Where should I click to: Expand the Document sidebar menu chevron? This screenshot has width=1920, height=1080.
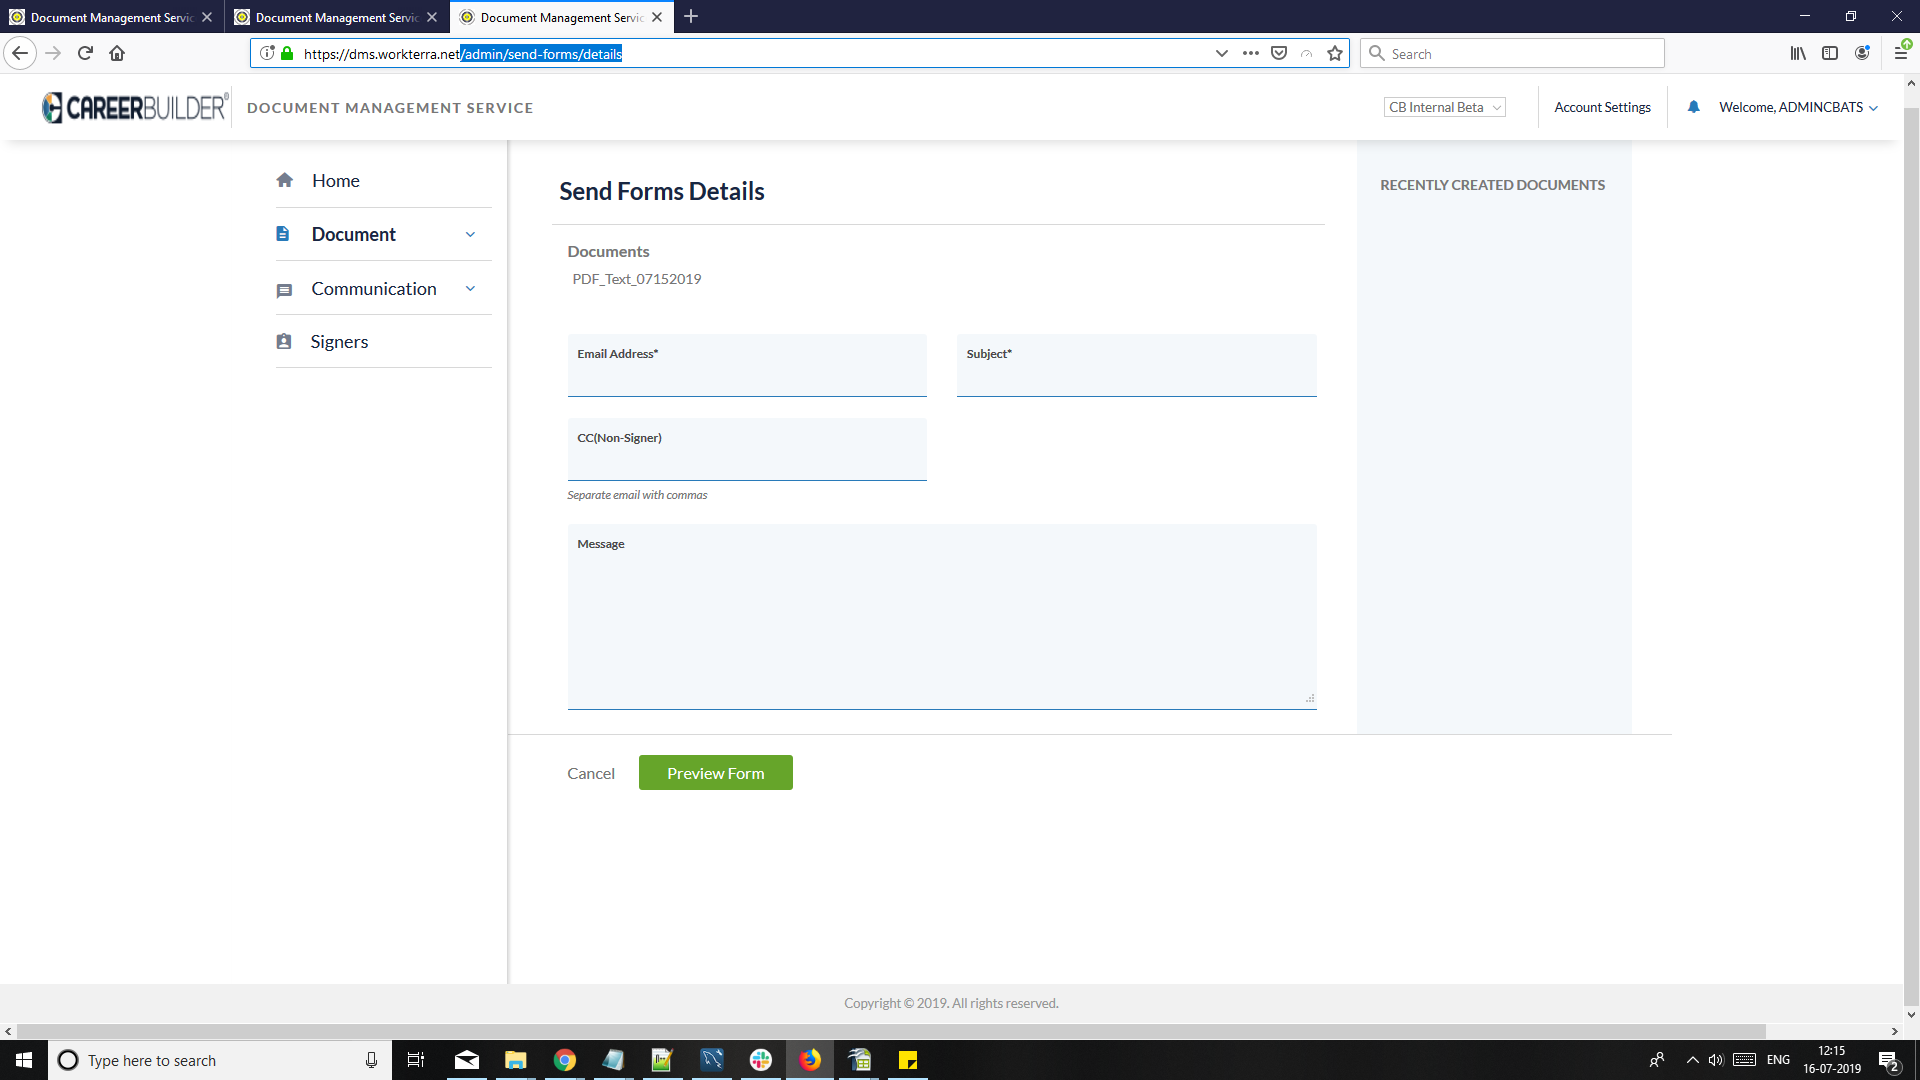470,234
